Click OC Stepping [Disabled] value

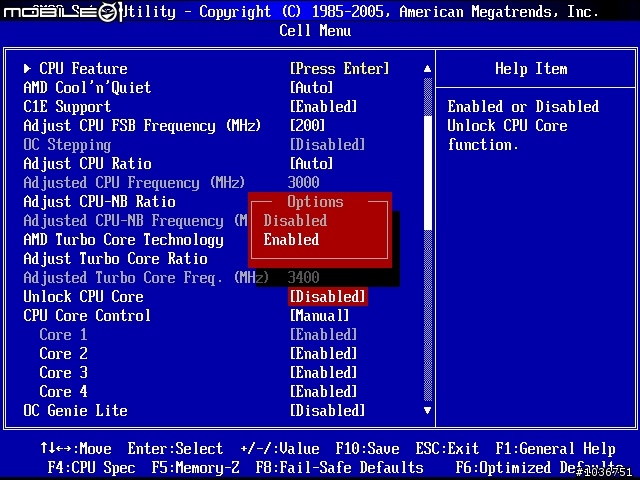pyautogui.click(x=327, y=144)
